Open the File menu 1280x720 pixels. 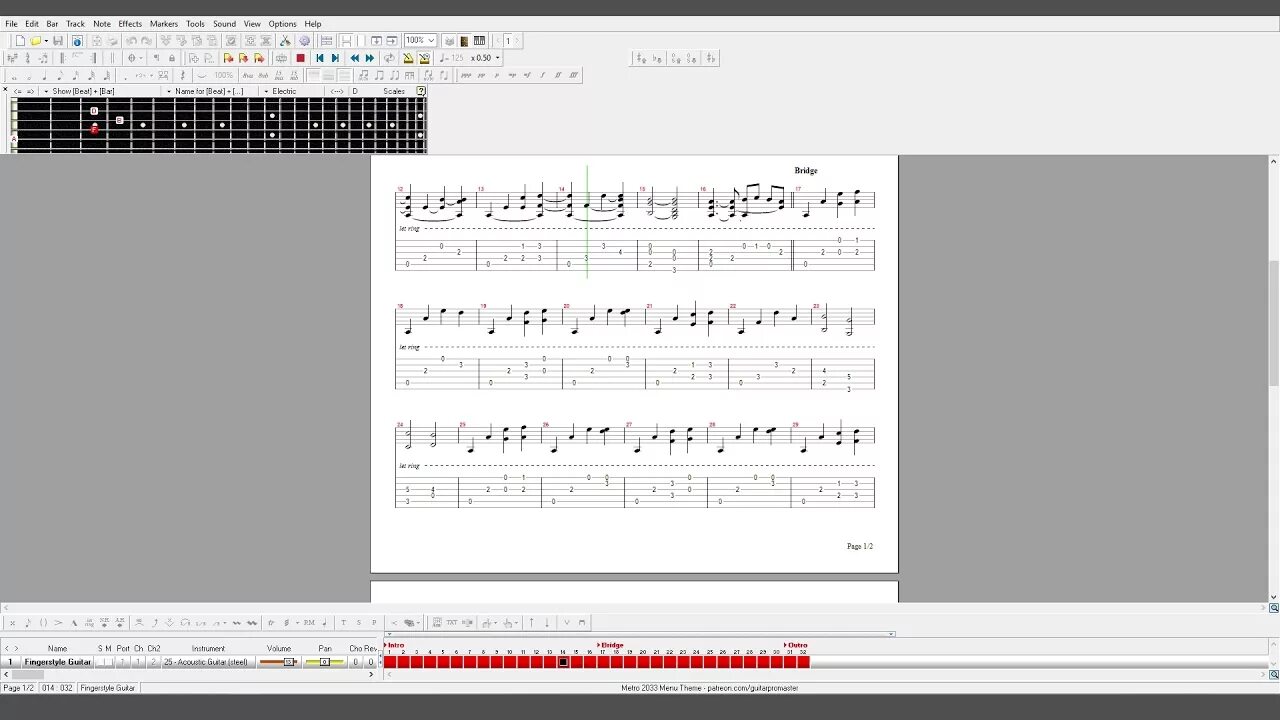click(x=11, y=24)
